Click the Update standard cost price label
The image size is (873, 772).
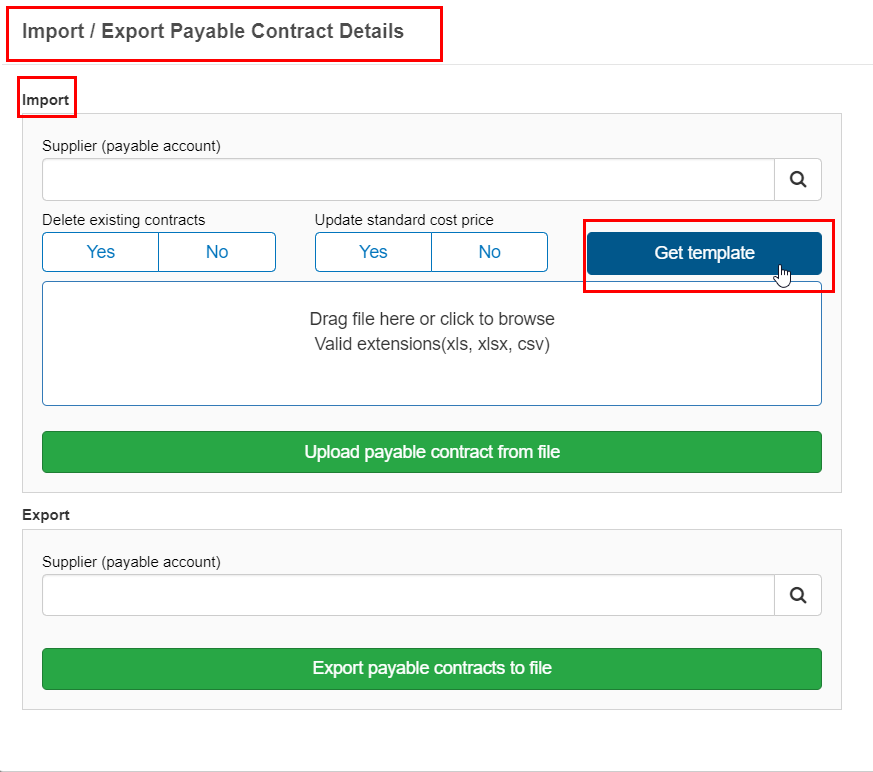click(404, 220)
